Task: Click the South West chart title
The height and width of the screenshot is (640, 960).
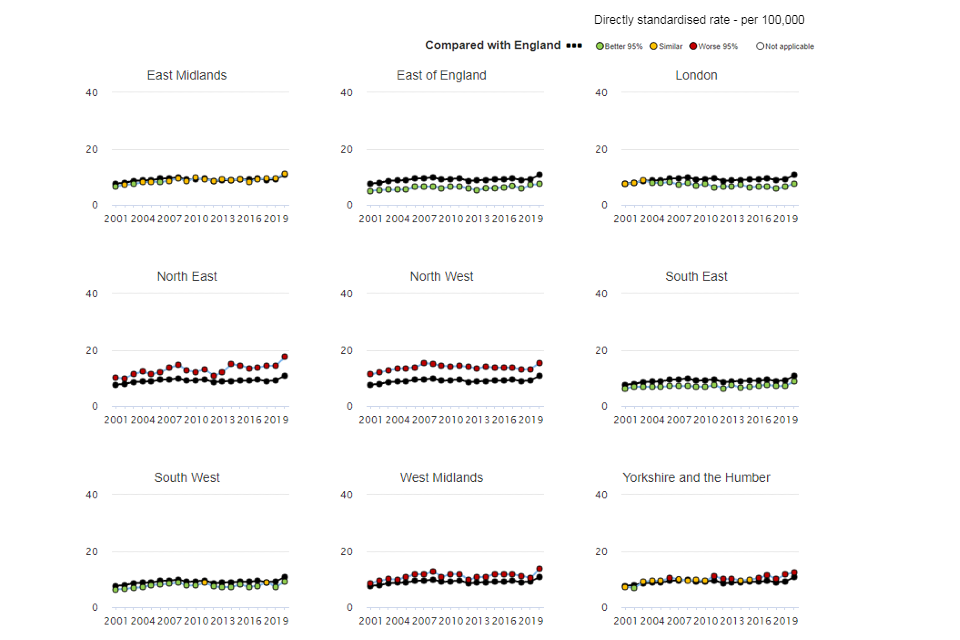Action: [x=187, y=477]
